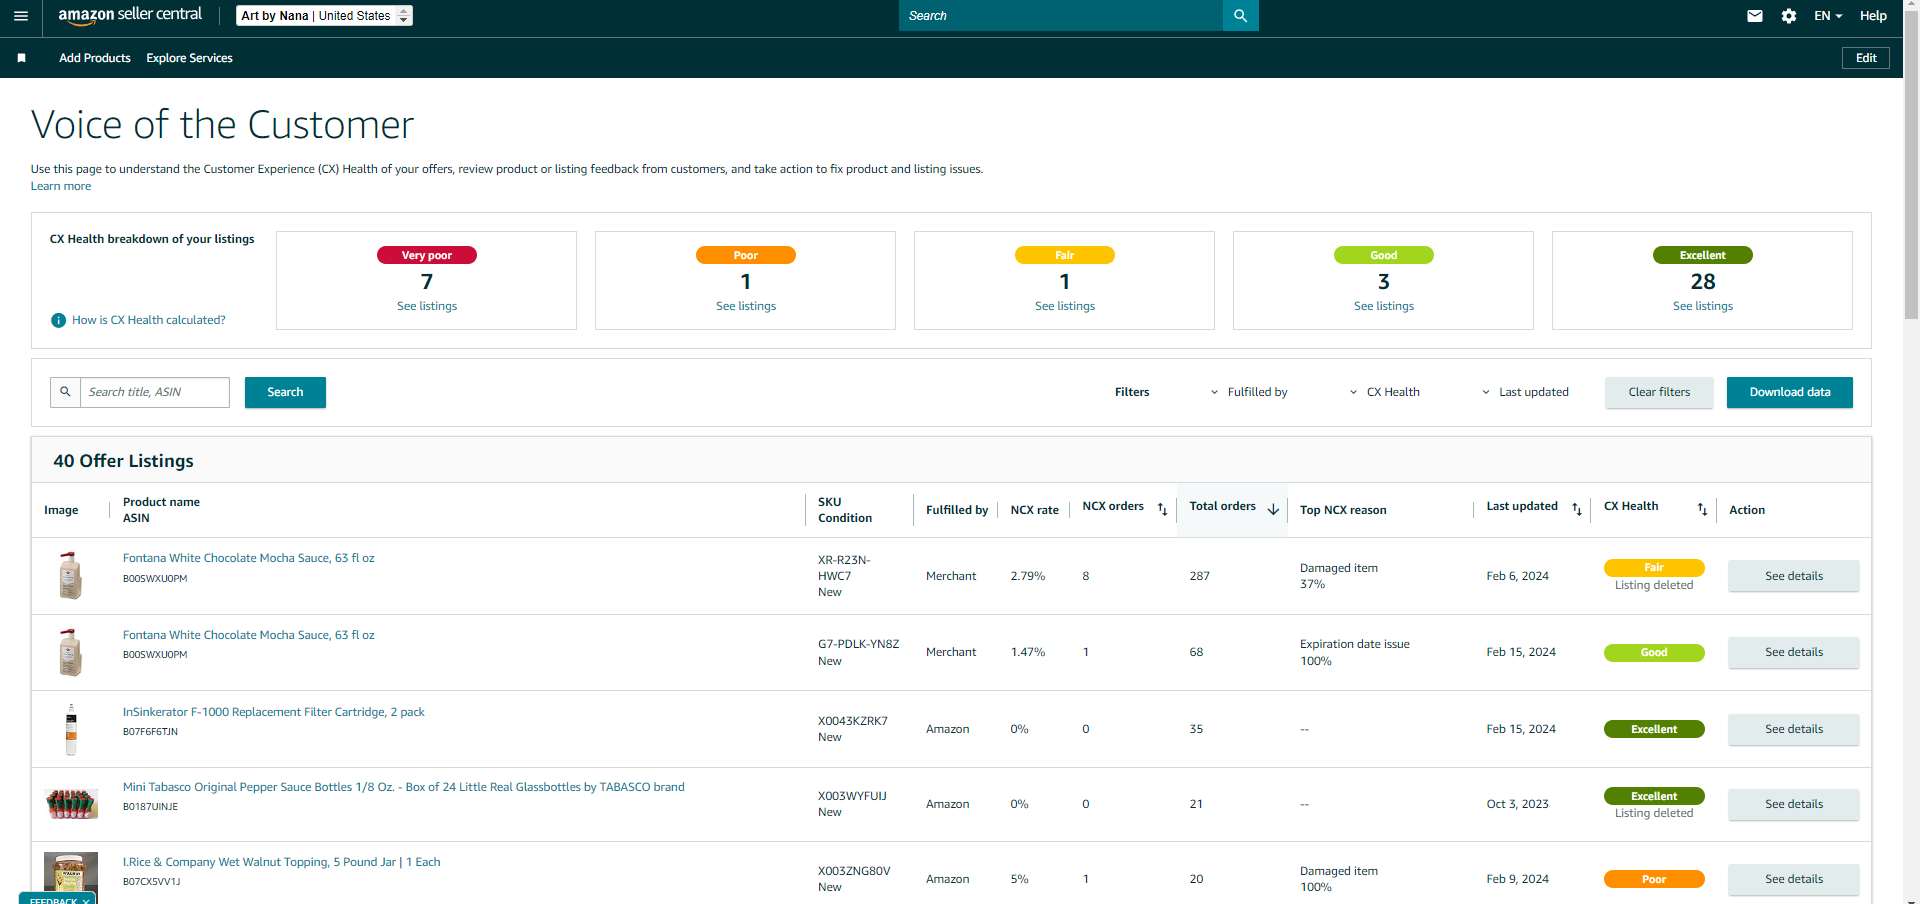Click the Excellent badge in summary card
This screenshot has width=1920, height=904.
pos(1703,255)
